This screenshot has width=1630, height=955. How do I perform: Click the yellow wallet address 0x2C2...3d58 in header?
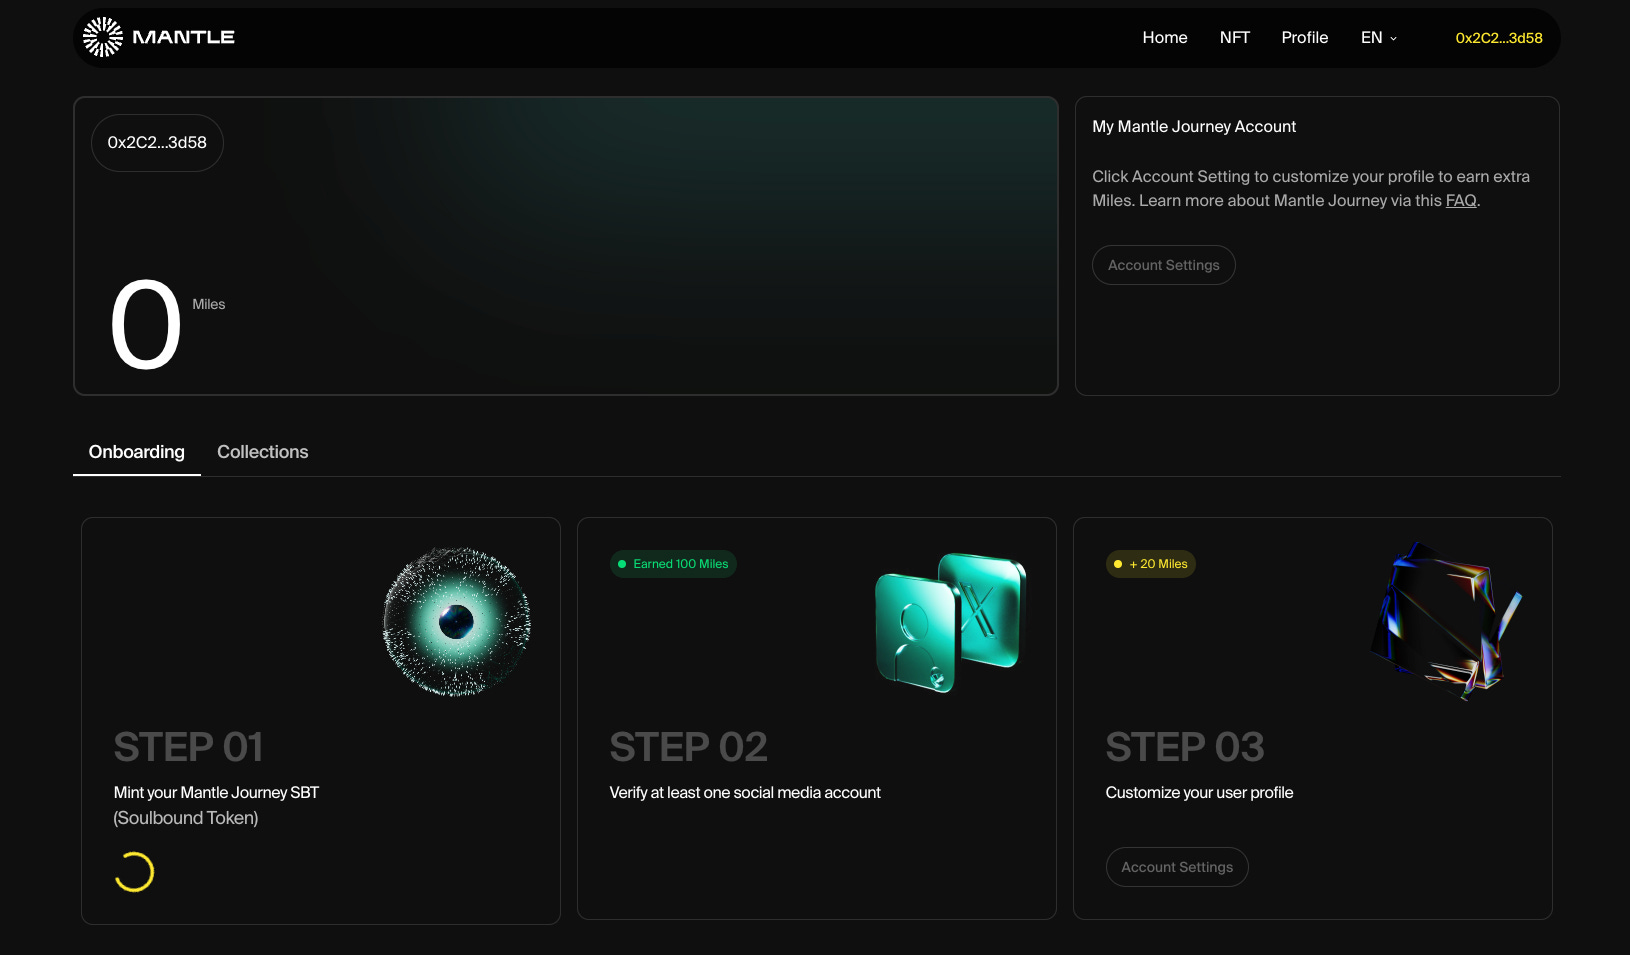1499,38
